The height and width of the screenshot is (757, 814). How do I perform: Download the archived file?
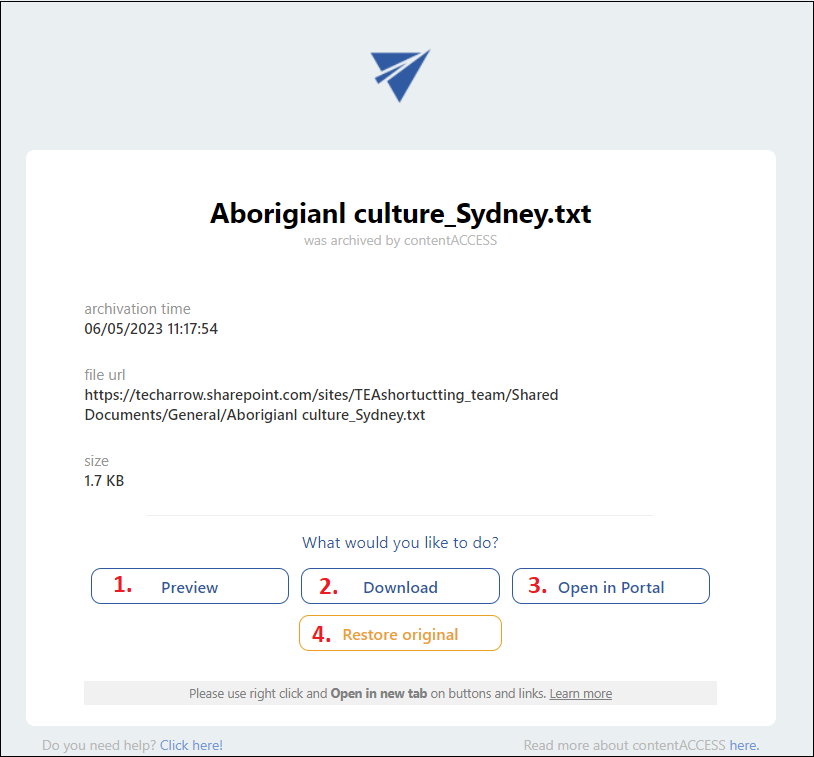400,587
